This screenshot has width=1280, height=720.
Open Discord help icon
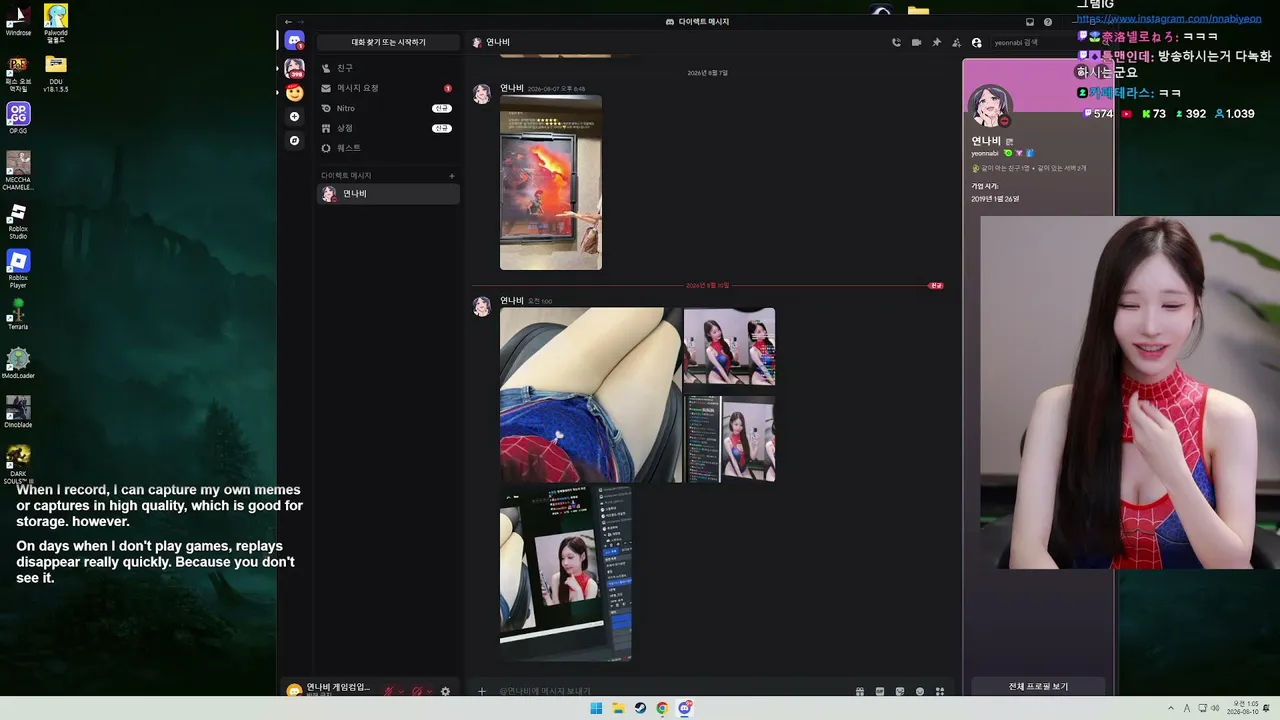(x=1048, y=22)
